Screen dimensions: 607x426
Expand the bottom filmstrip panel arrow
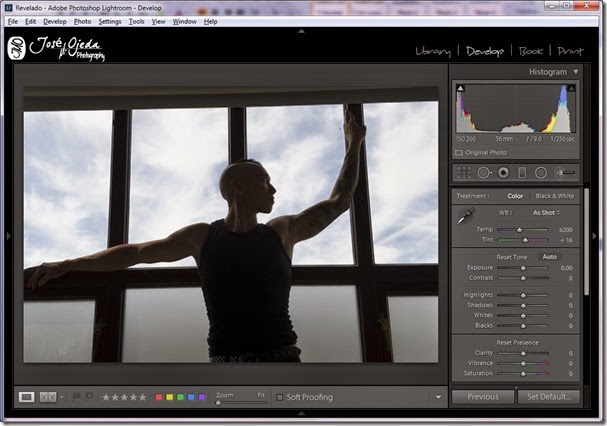click(302, 414)
